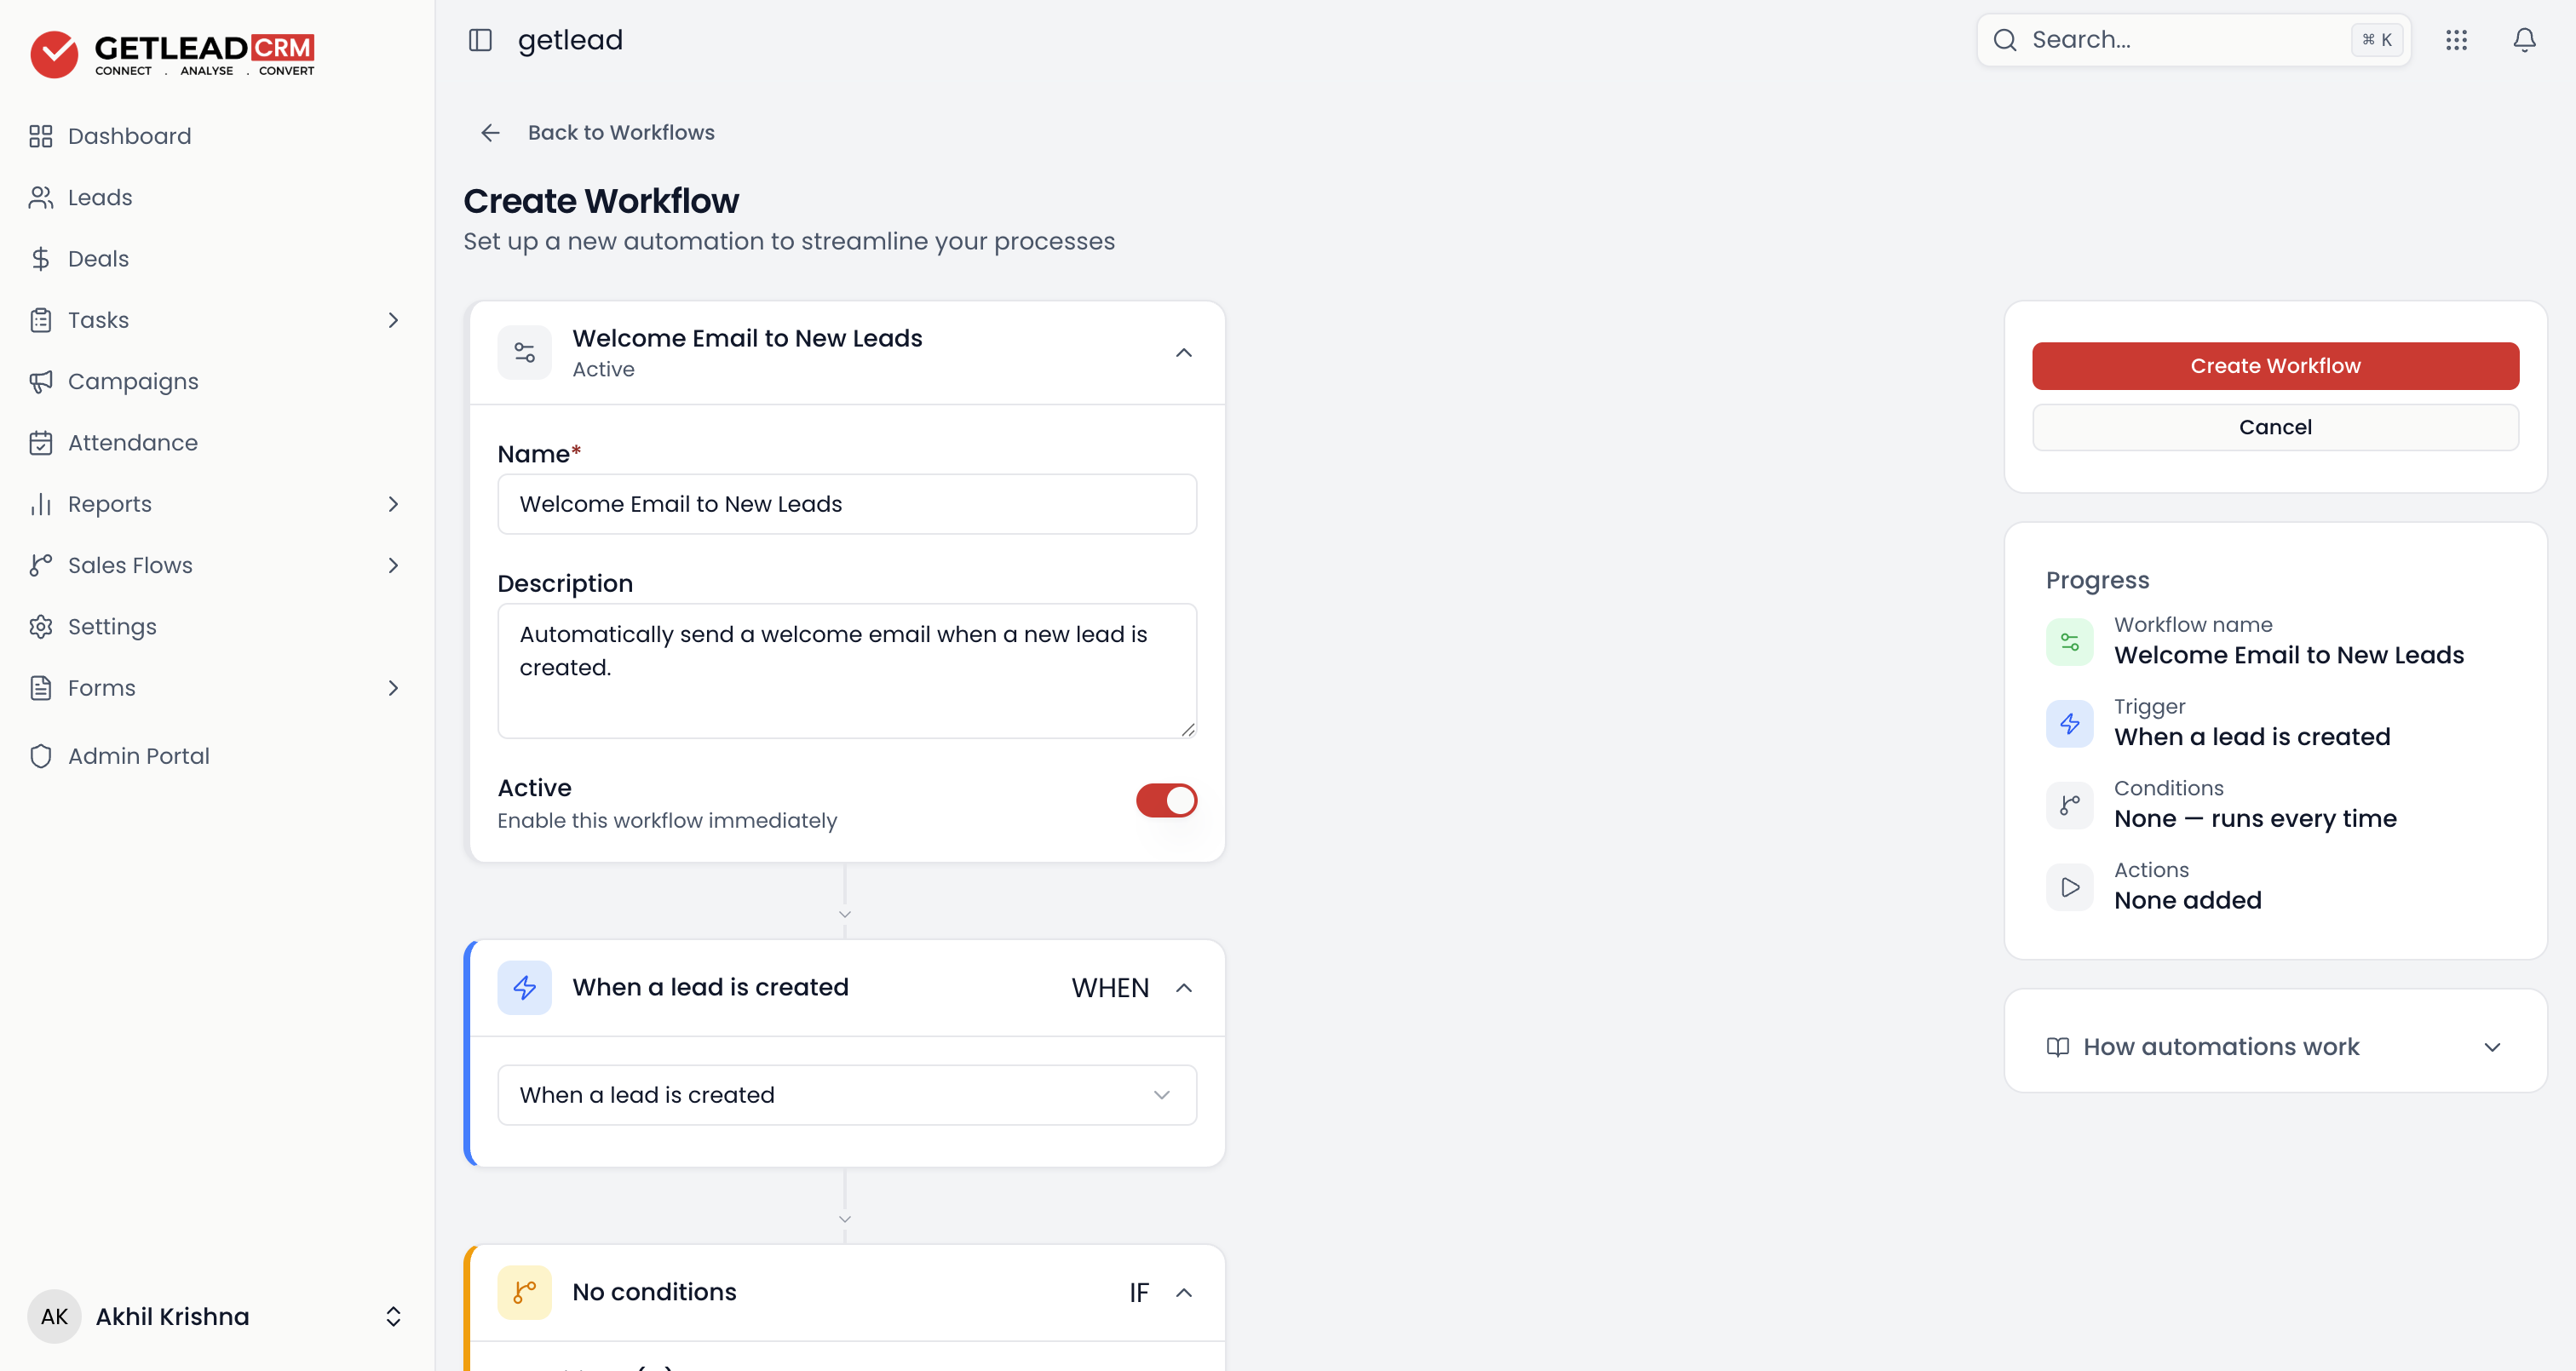
Task: Click the Cancel button
Action: pyautogui.click(x=2275, y=427)
